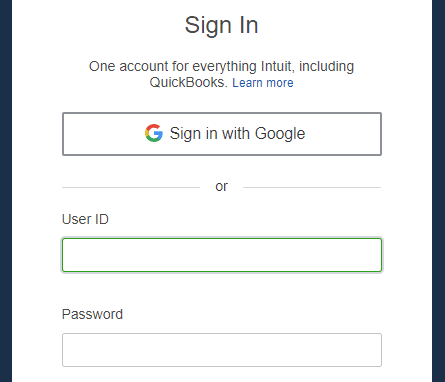The height and width of the screenshot is (382, 445).
Task: Click the dark navy margin right of the form
Action: [439, 191]
